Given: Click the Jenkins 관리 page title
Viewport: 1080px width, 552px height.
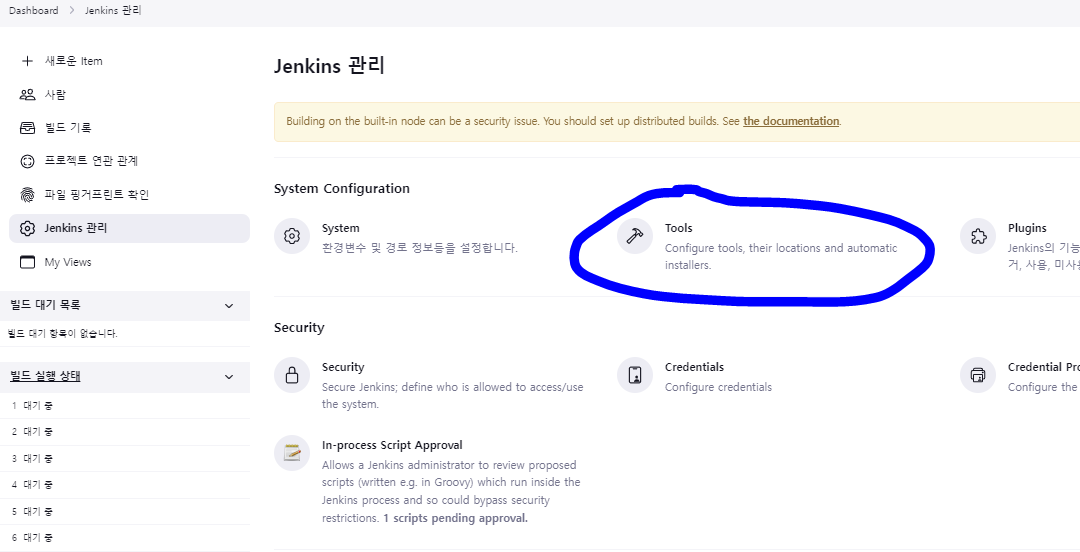Looking at the screenshot, I should tap(329, 66).
